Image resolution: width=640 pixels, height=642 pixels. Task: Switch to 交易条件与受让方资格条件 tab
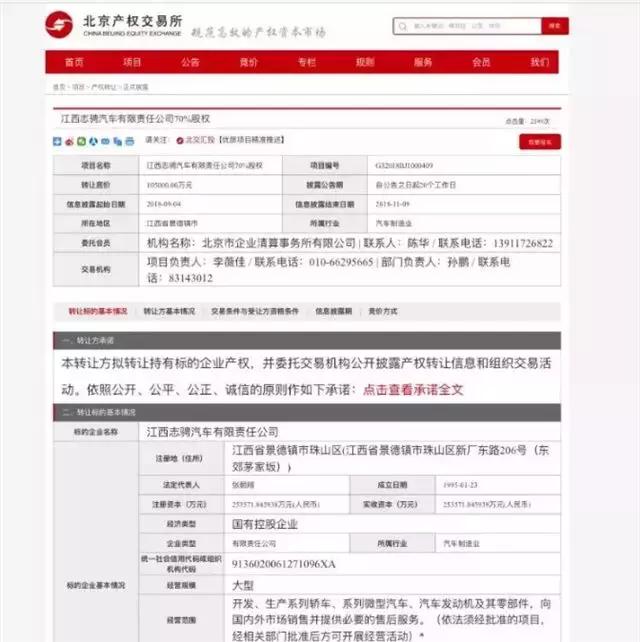coord(255,311)
